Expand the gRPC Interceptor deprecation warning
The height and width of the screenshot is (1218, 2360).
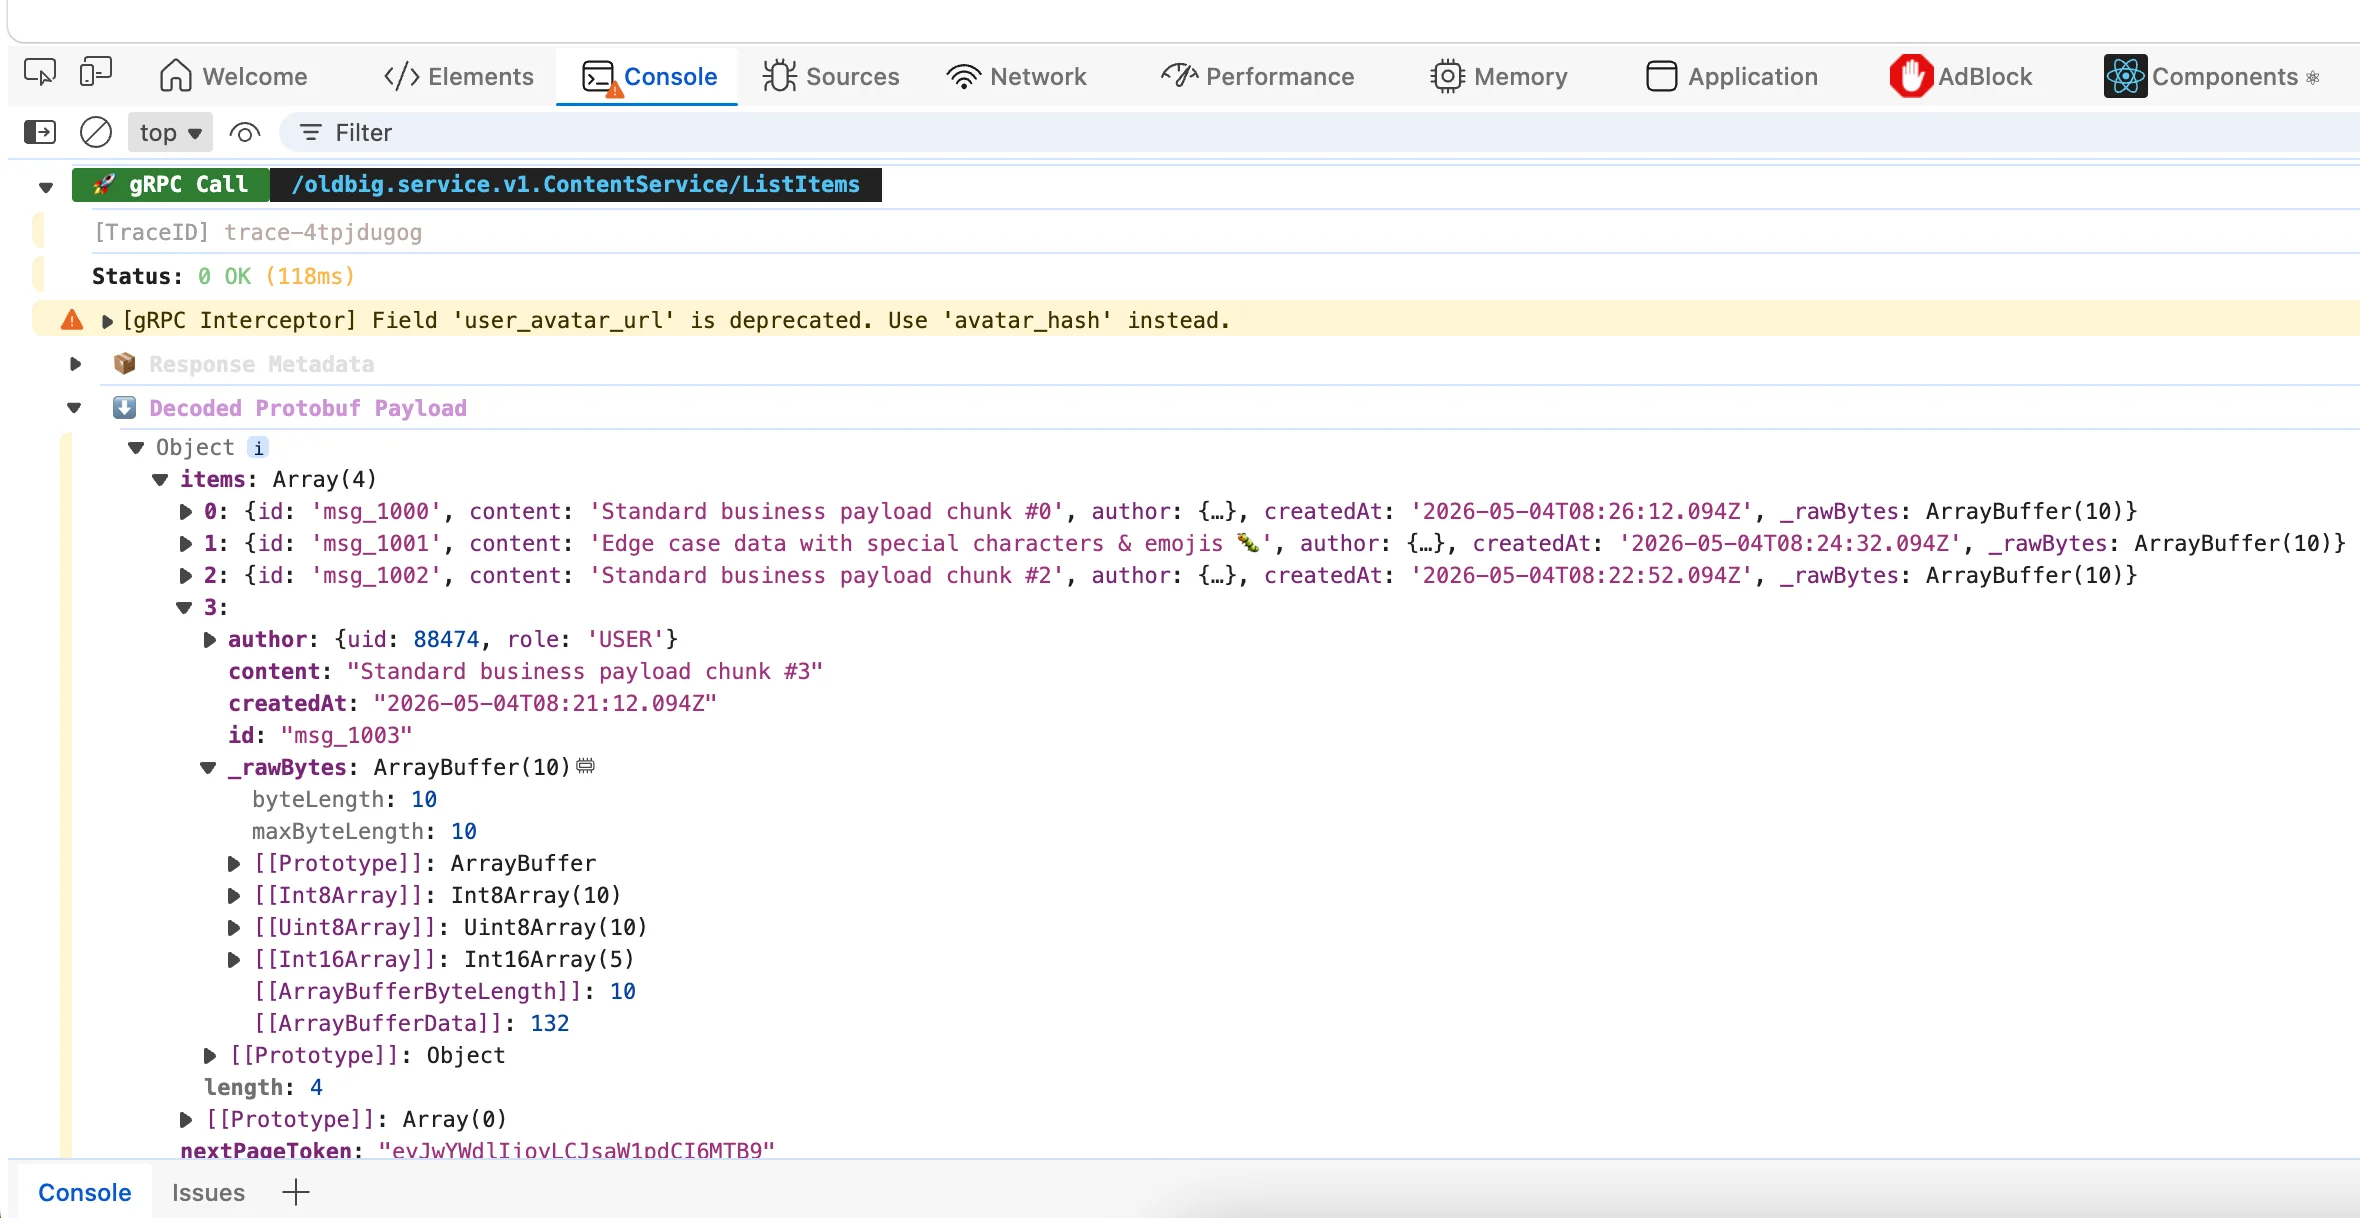(108, 321)
